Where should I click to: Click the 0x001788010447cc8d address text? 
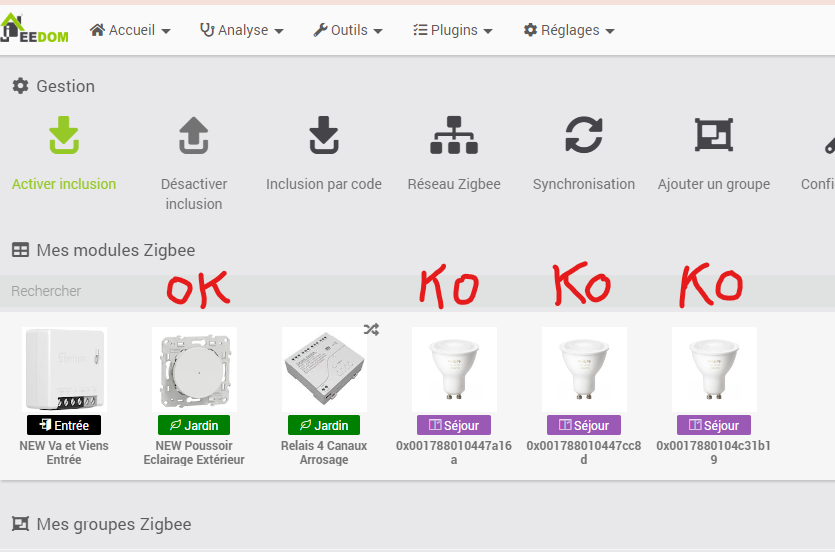pyautogui.click(x=584, y=452)
